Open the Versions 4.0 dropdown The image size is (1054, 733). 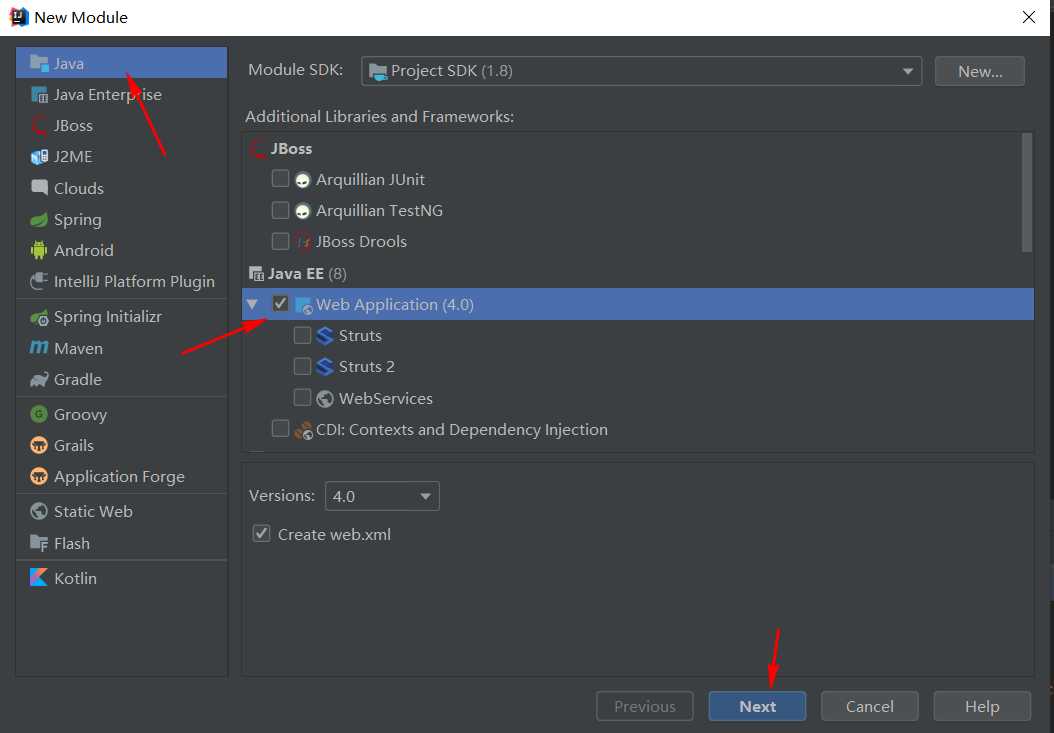pyautogui.click(x=382, y=496)
